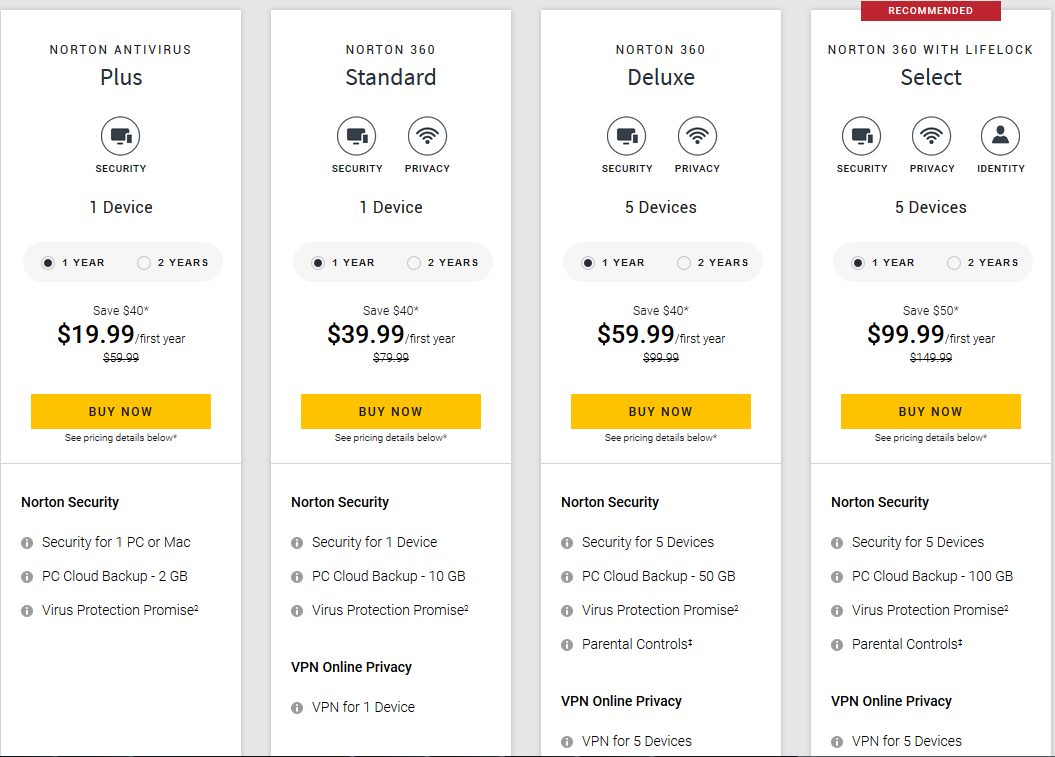Open info icon for Parental Controls in Deluxe

[567, 645]
